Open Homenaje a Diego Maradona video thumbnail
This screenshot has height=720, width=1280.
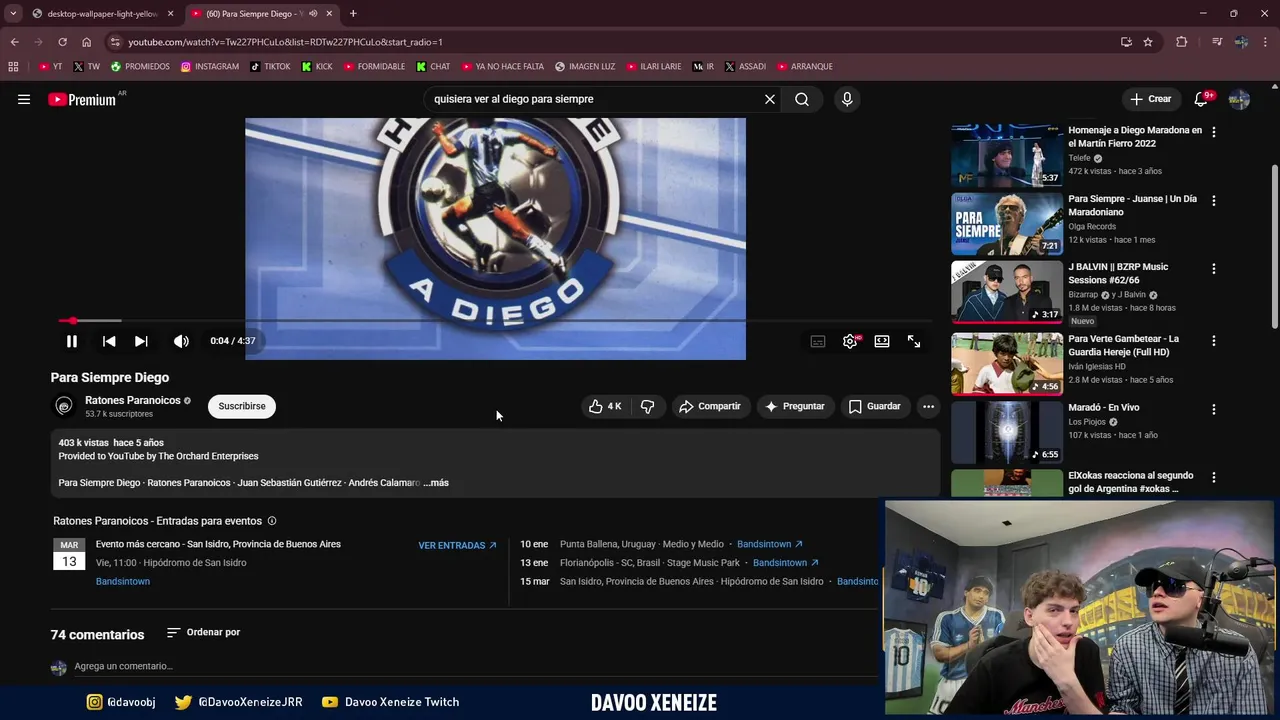1007,155
